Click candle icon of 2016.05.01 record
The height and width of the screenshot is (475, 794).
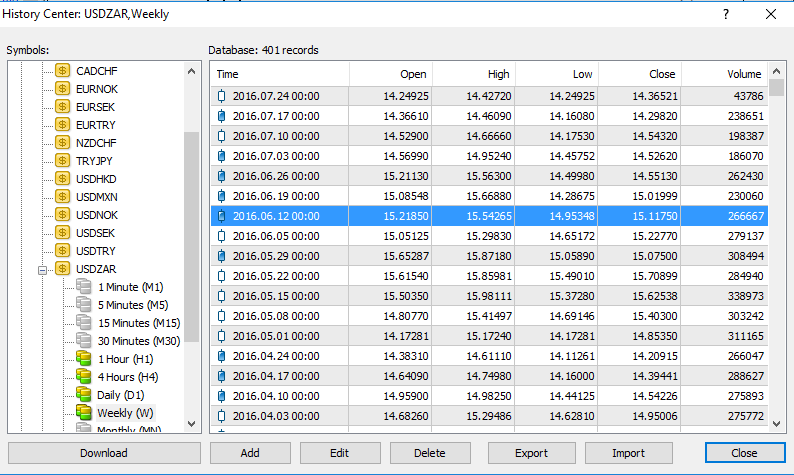tap(221, 336)
